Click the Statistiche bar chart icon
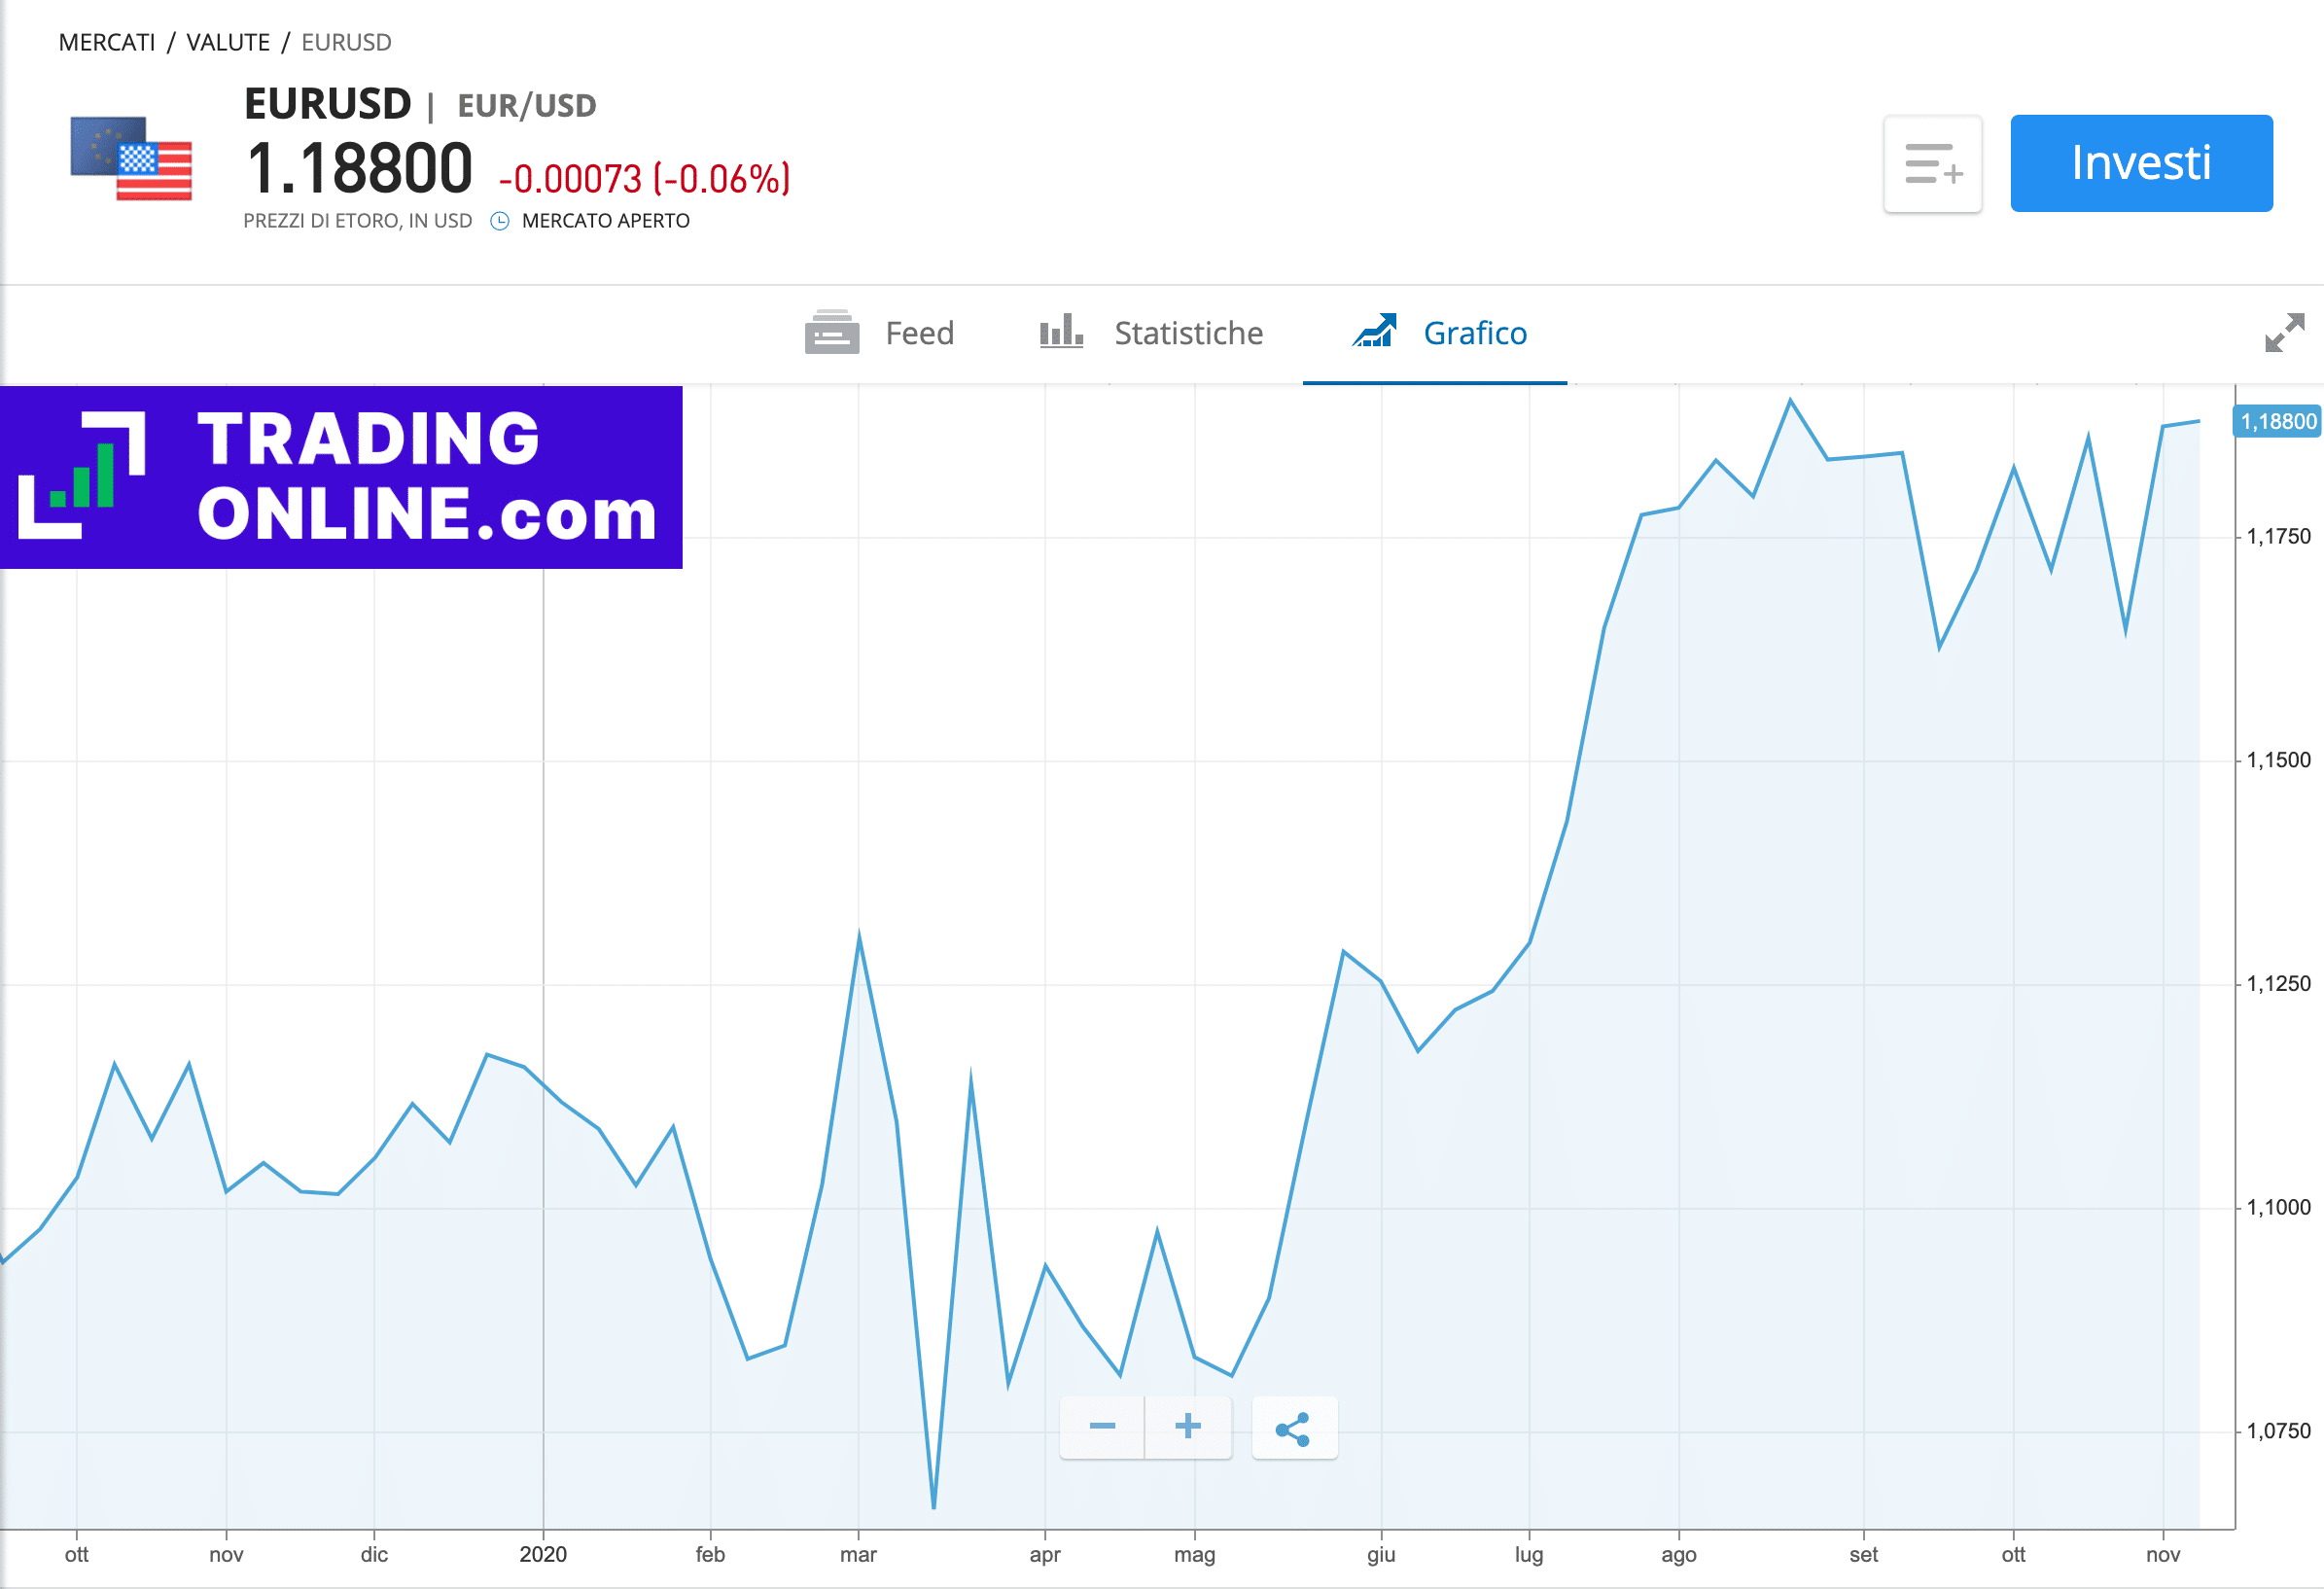The width and height of the screenshot is (2324, 1589). (x=1061, y=331)
